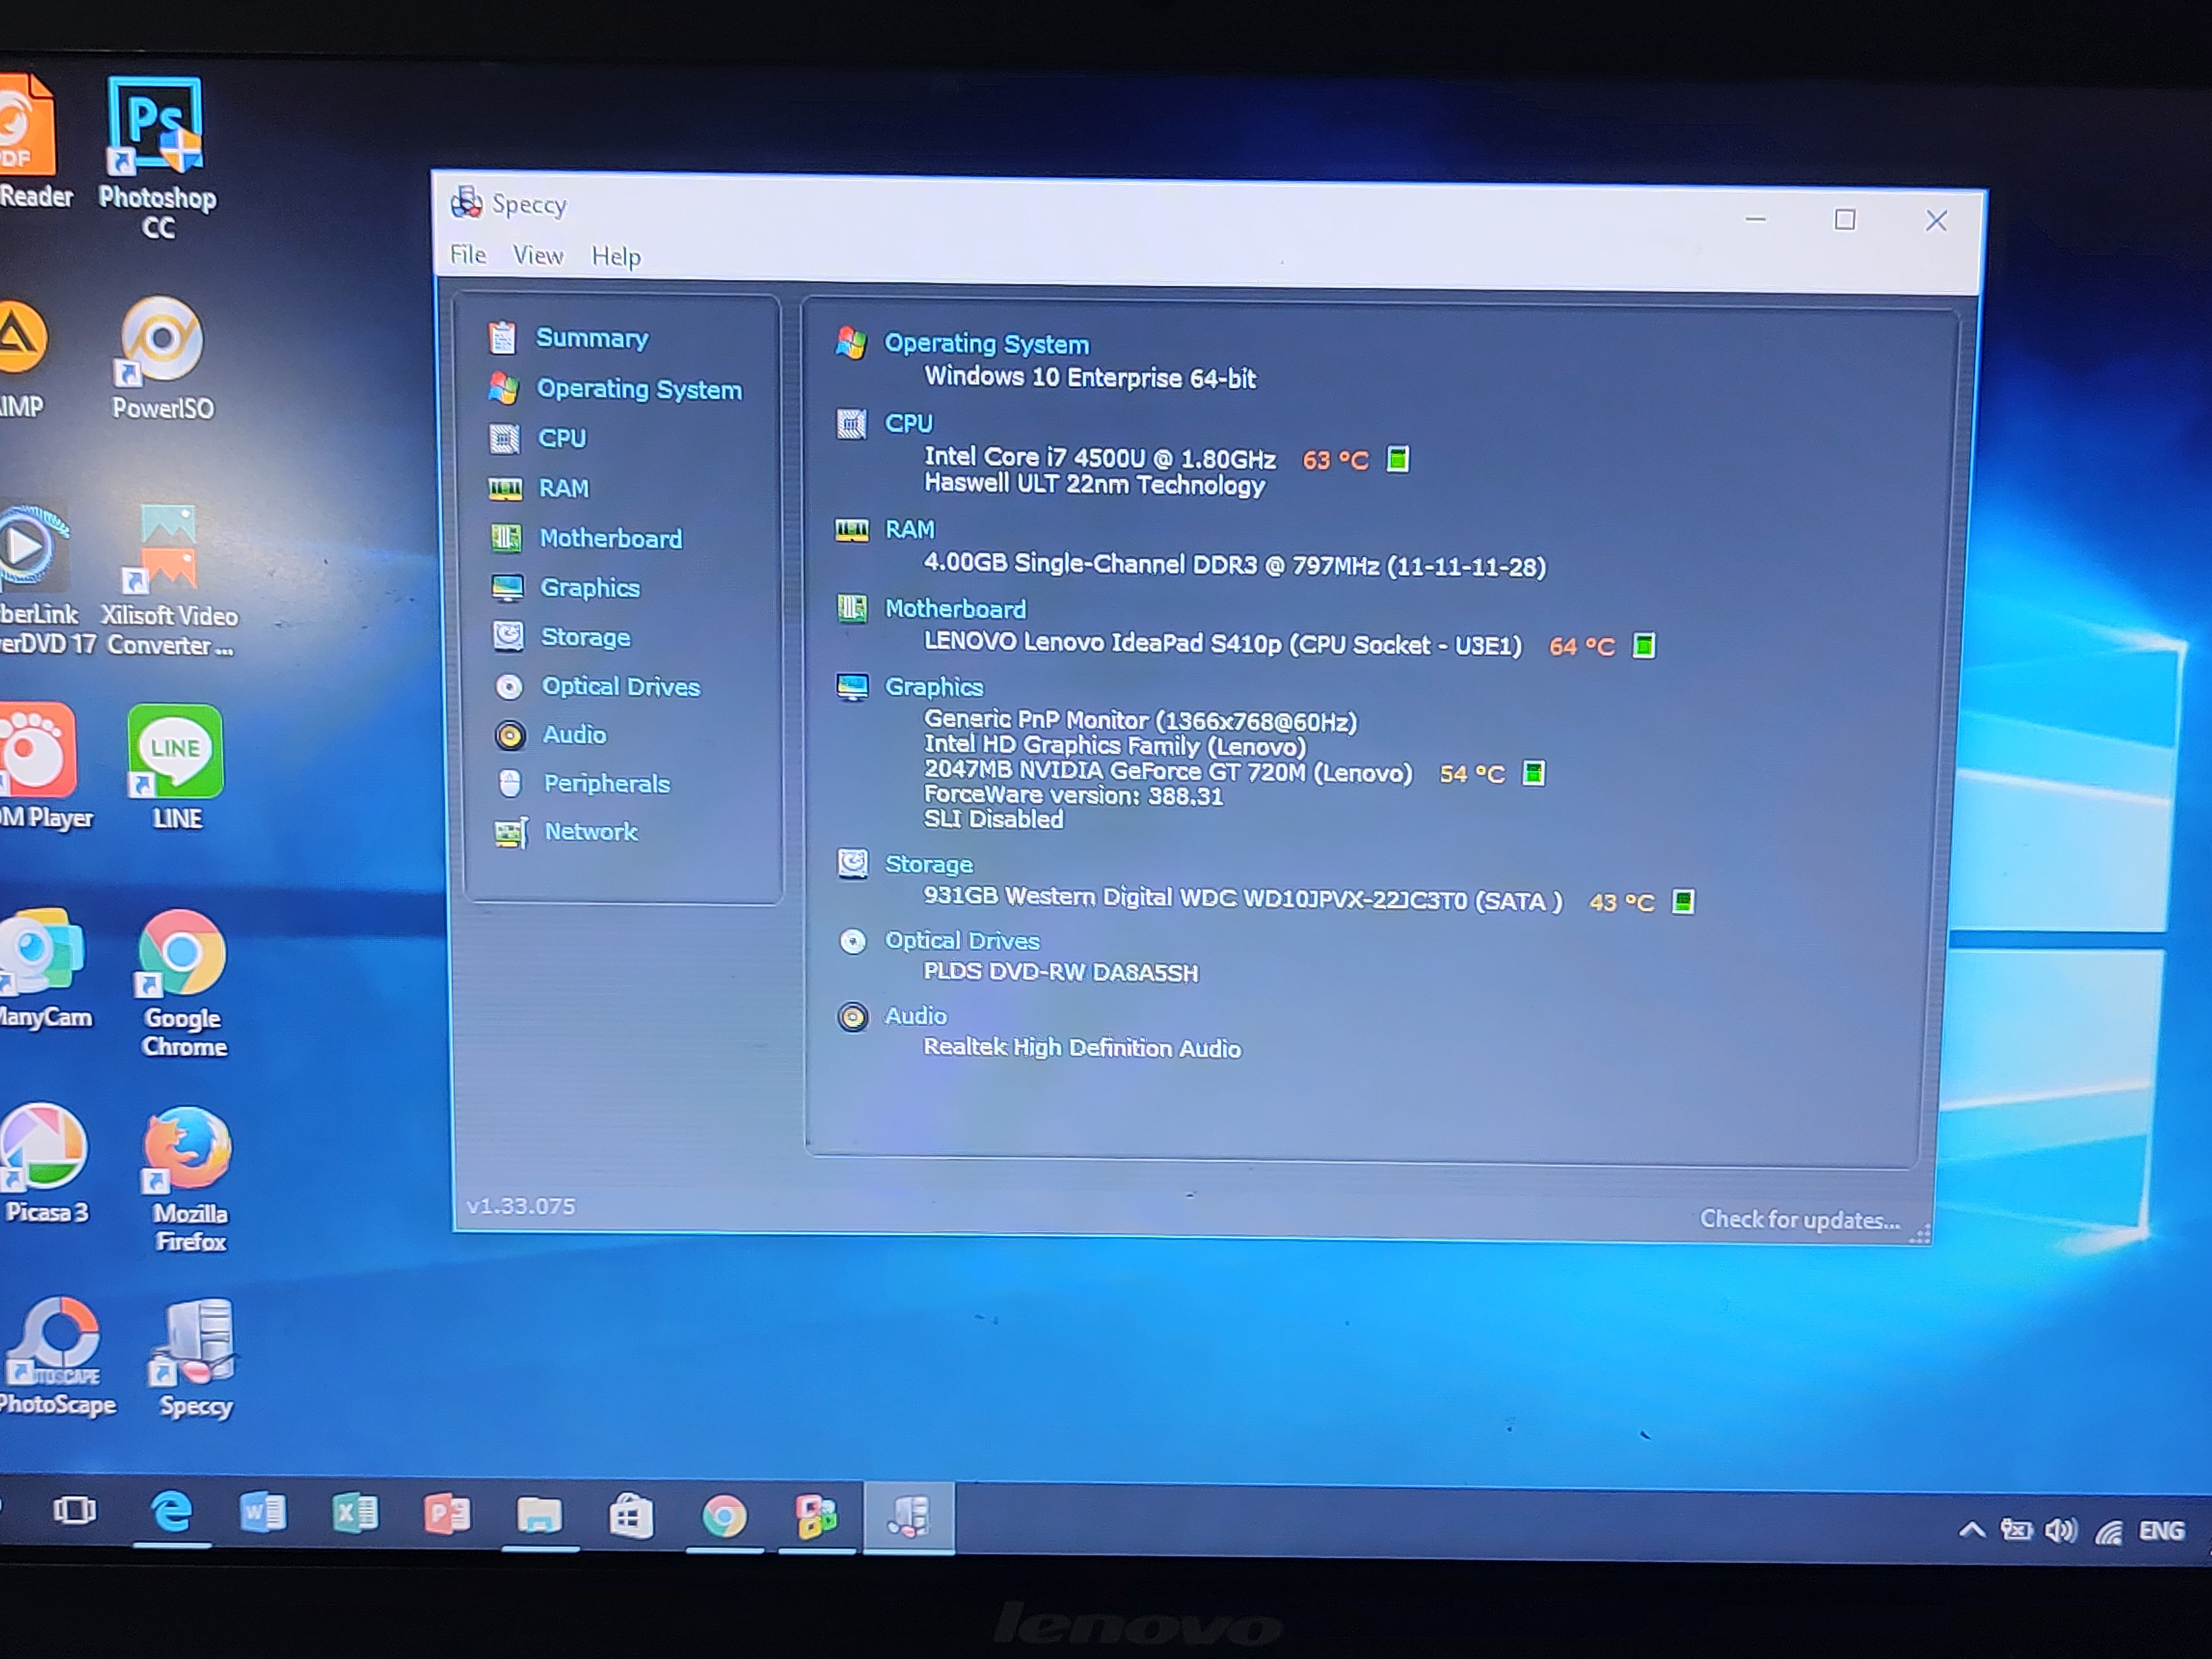Open Xilisoft Video Converter desktop icon

click(x=168, y=580)
